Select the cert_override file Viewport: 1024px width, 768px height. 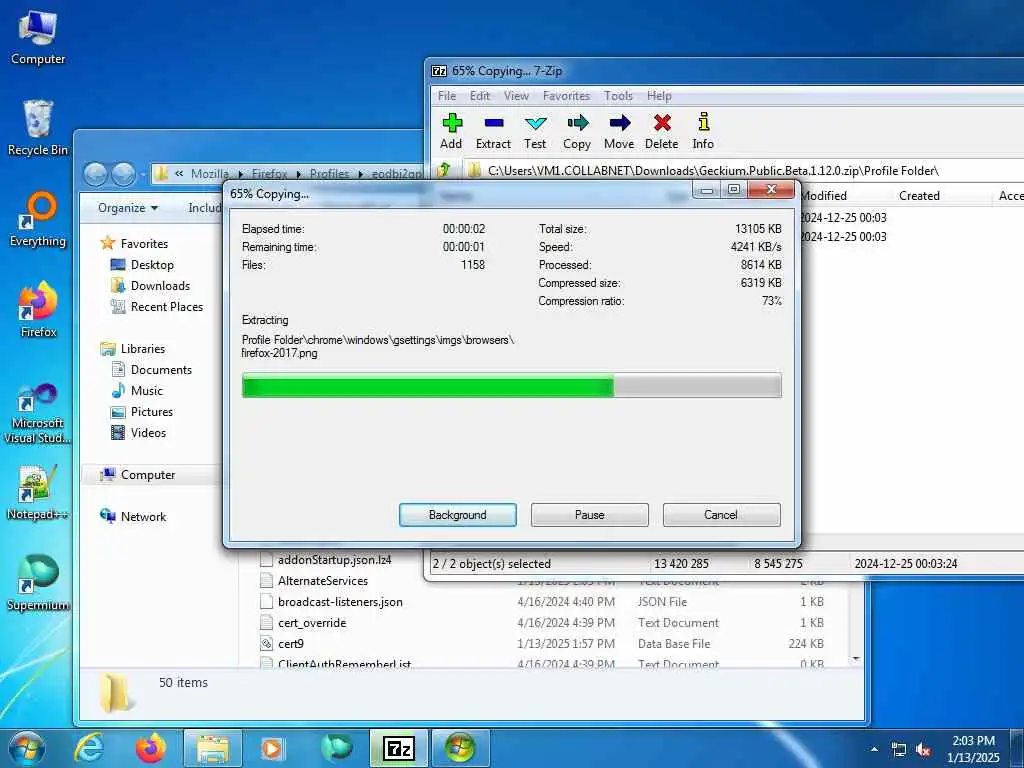pyautogui.click(x=312, y=622)
